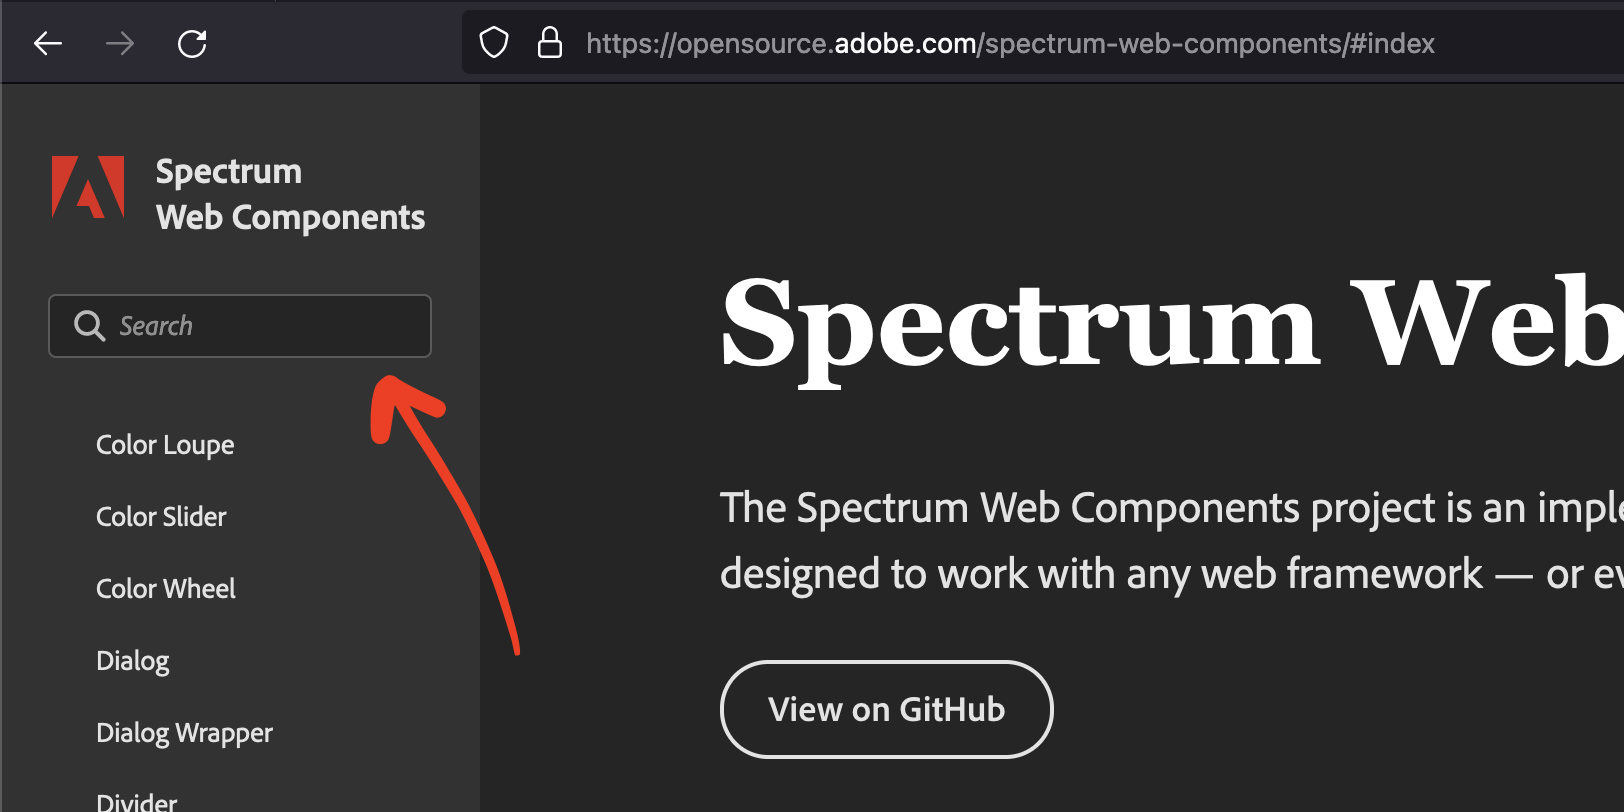Click the shield tracking protection icon
1624x812 pixels.
pos(492,42)
